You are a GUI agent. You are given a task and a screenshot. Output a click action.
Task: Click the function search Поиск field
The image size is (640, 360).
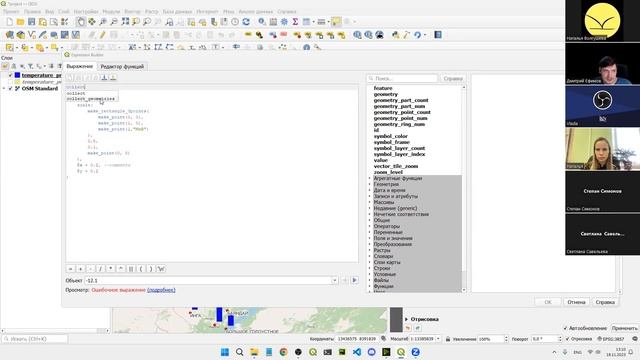pos(402,78)
